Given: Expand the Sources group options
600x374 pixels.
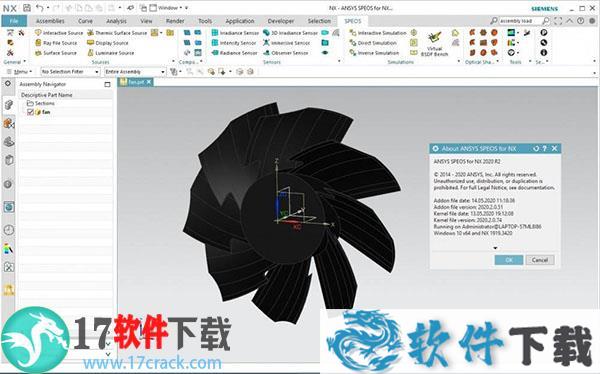Looking at the screenshot, I should [173, 61].
